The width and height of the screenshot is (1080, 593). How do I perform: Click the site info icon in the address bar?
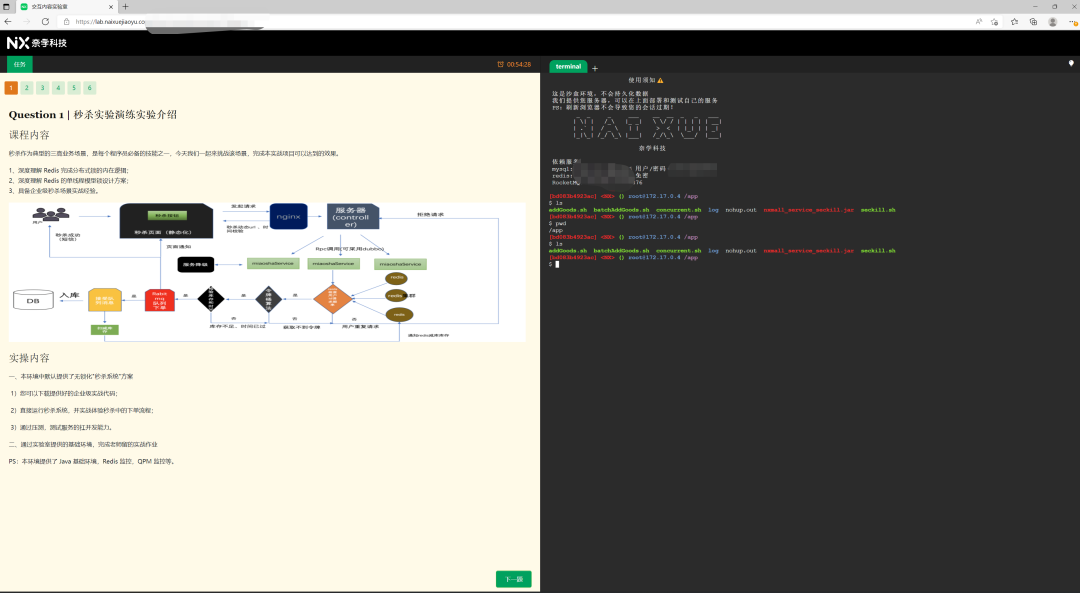click(67, 20)
